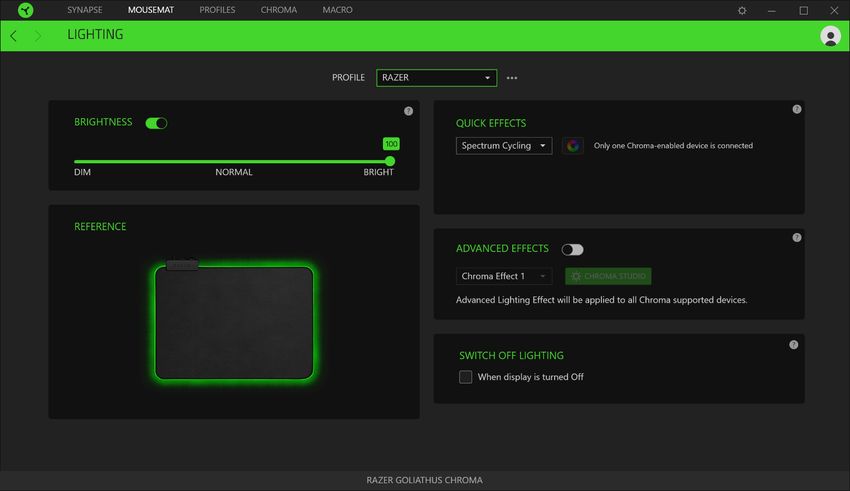Viewport: 850px width, 491px height.
Task: Close the Razer Synapse window
Action: (x=834, y=10)
